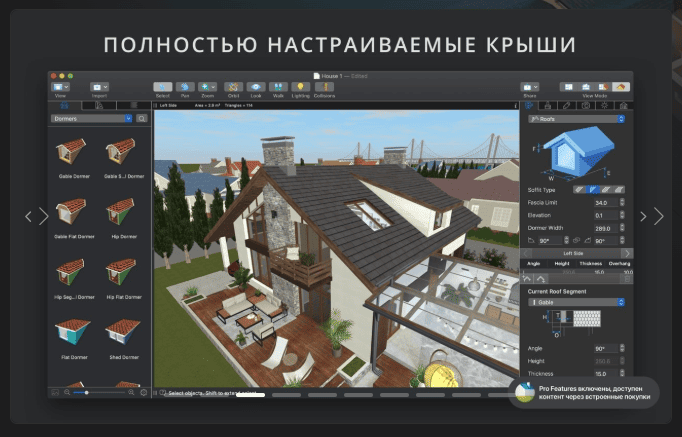This screenshot has width=682, height=437.
Task: Open library settings gear icon
Action: 144,392
